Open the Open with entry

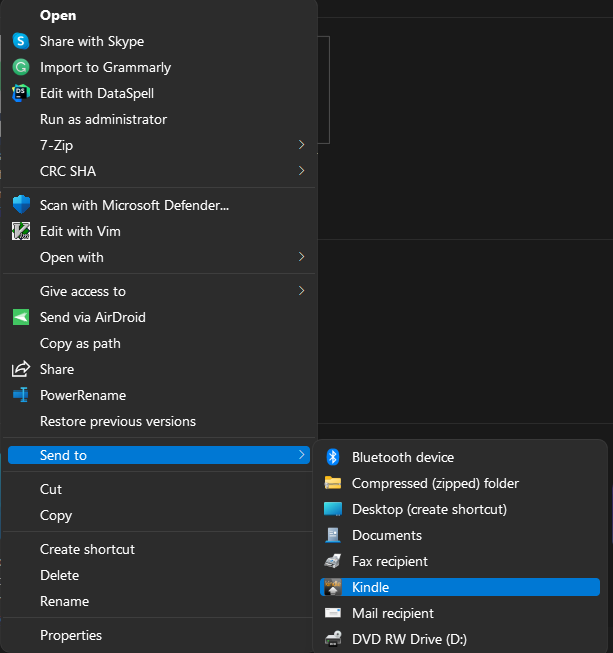pyautogui.click(x=159, y=257)
